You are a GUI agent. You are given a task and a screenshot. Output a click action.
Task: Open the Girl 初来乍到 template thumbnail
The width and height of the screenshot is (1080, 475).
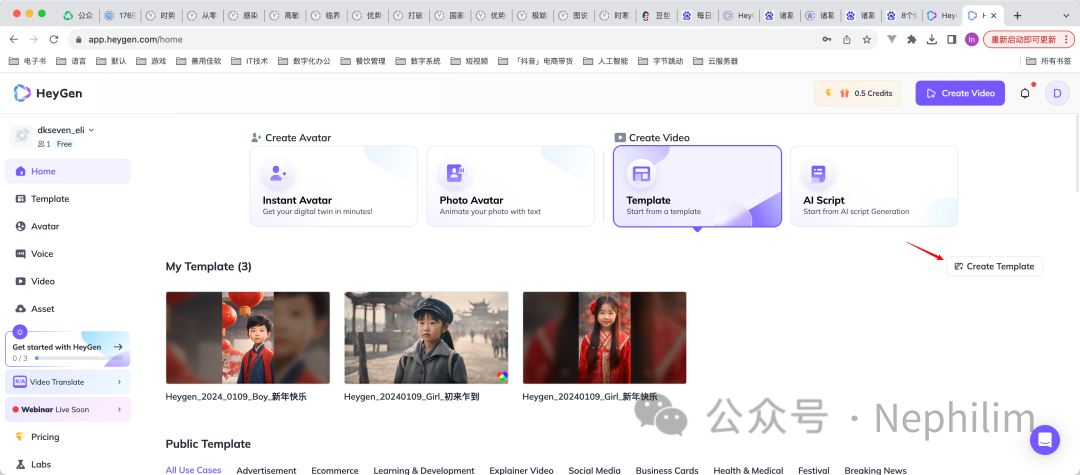point(426,338)
